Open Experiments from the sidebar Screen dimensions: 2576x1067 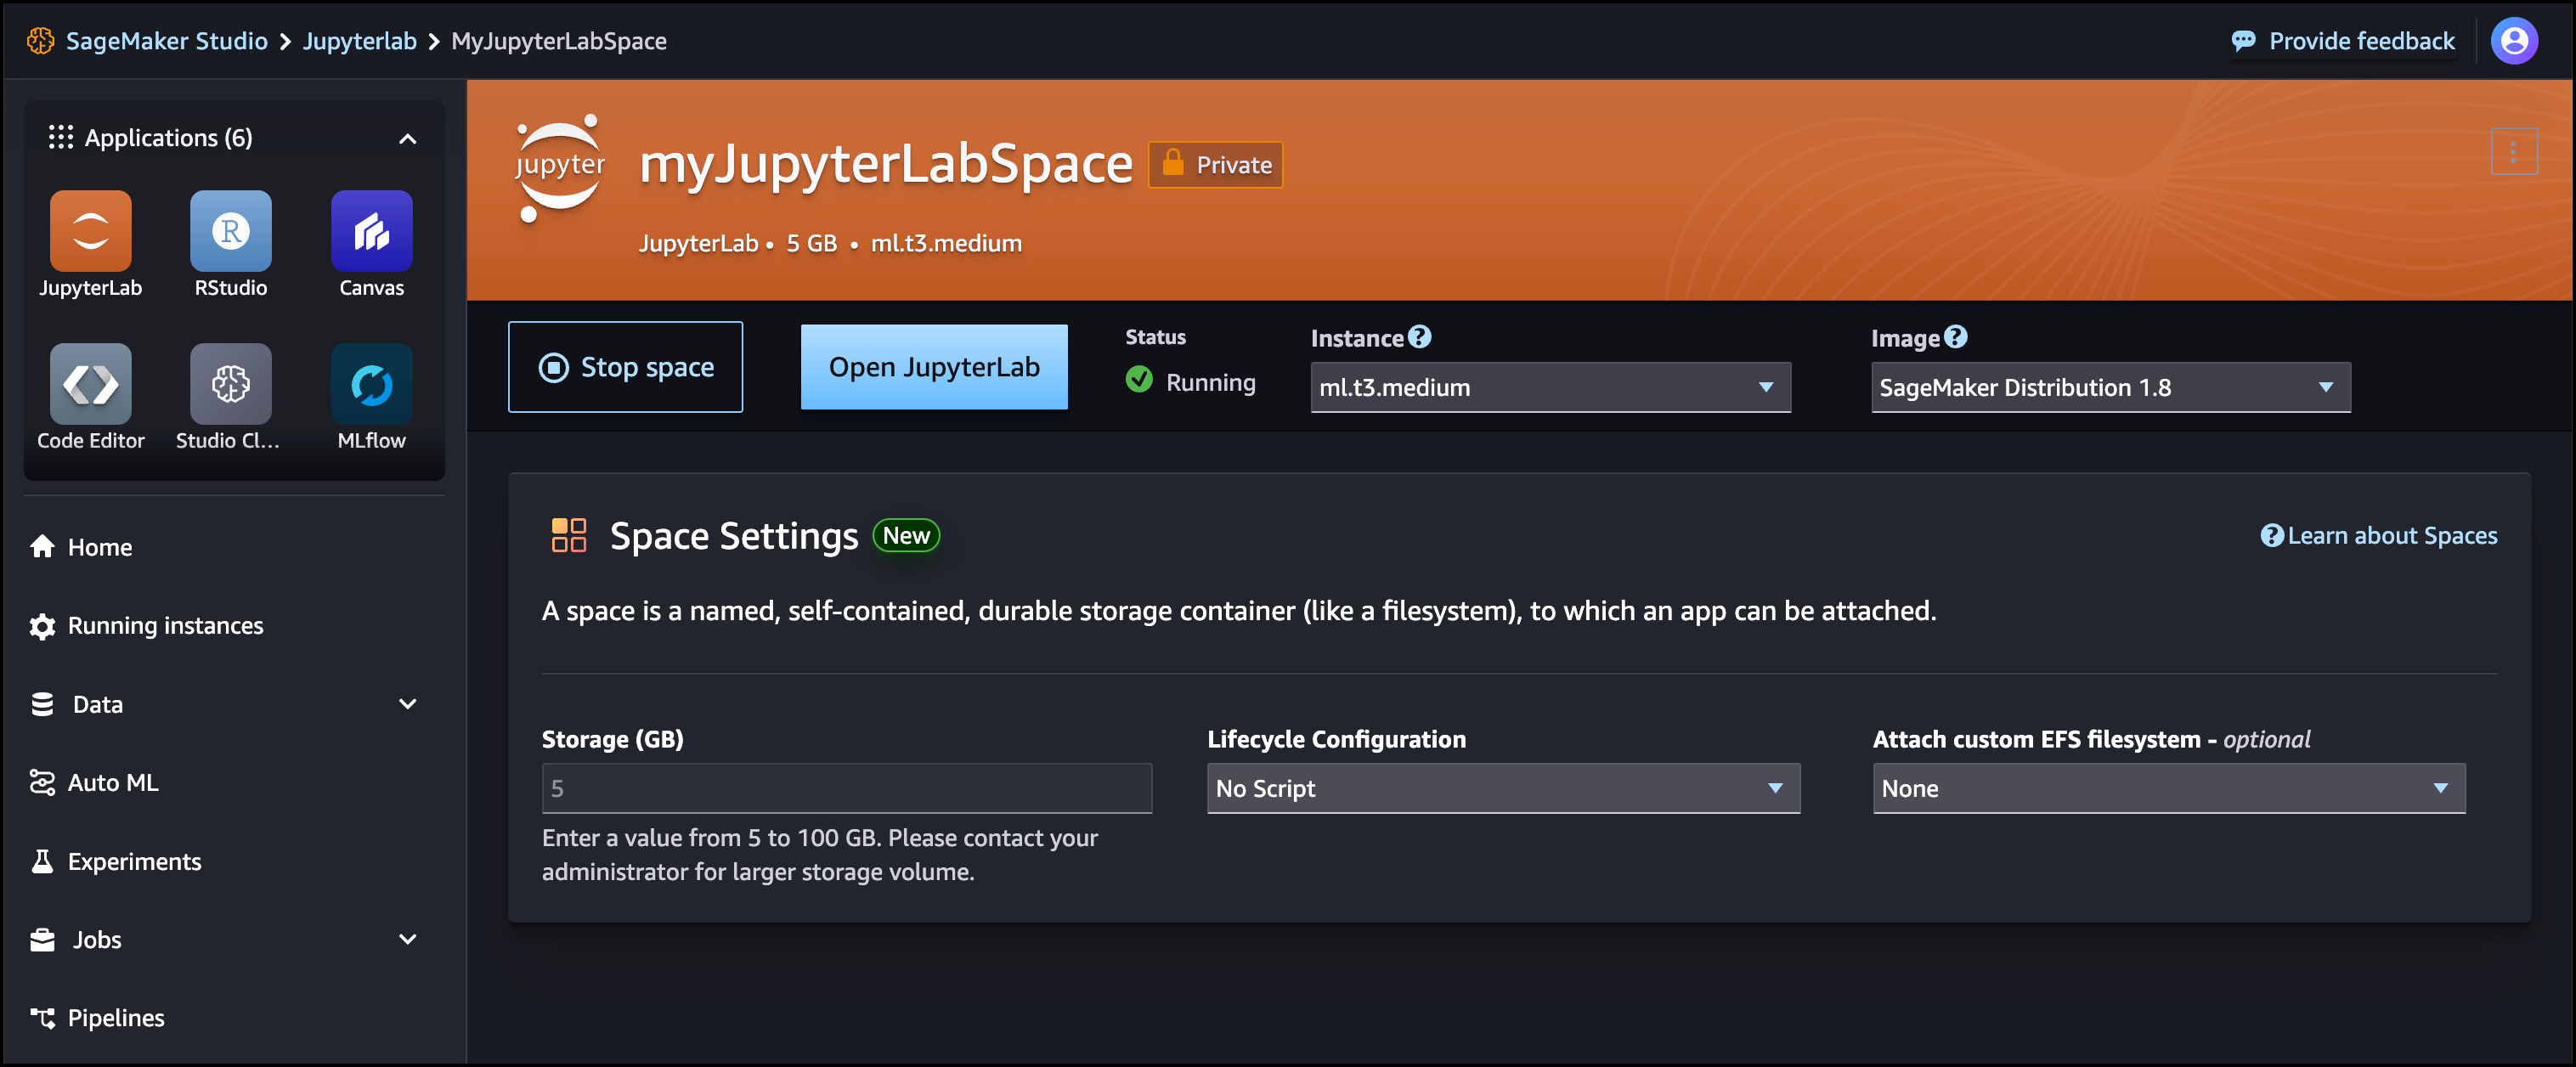click(134, 861)
